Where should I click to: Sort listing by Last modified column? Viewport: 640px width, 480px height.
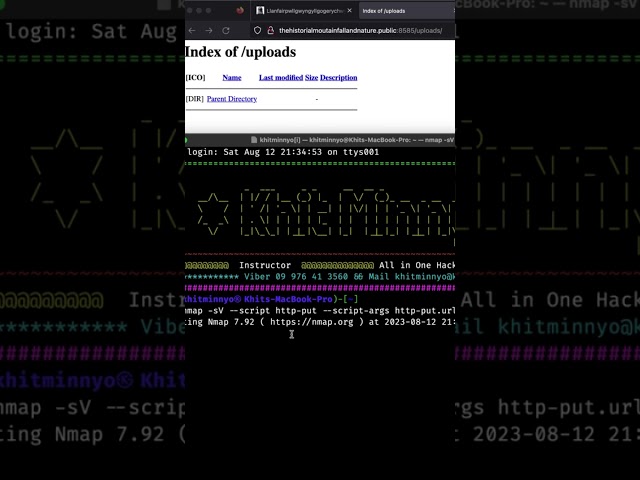[x=281, y=78]
